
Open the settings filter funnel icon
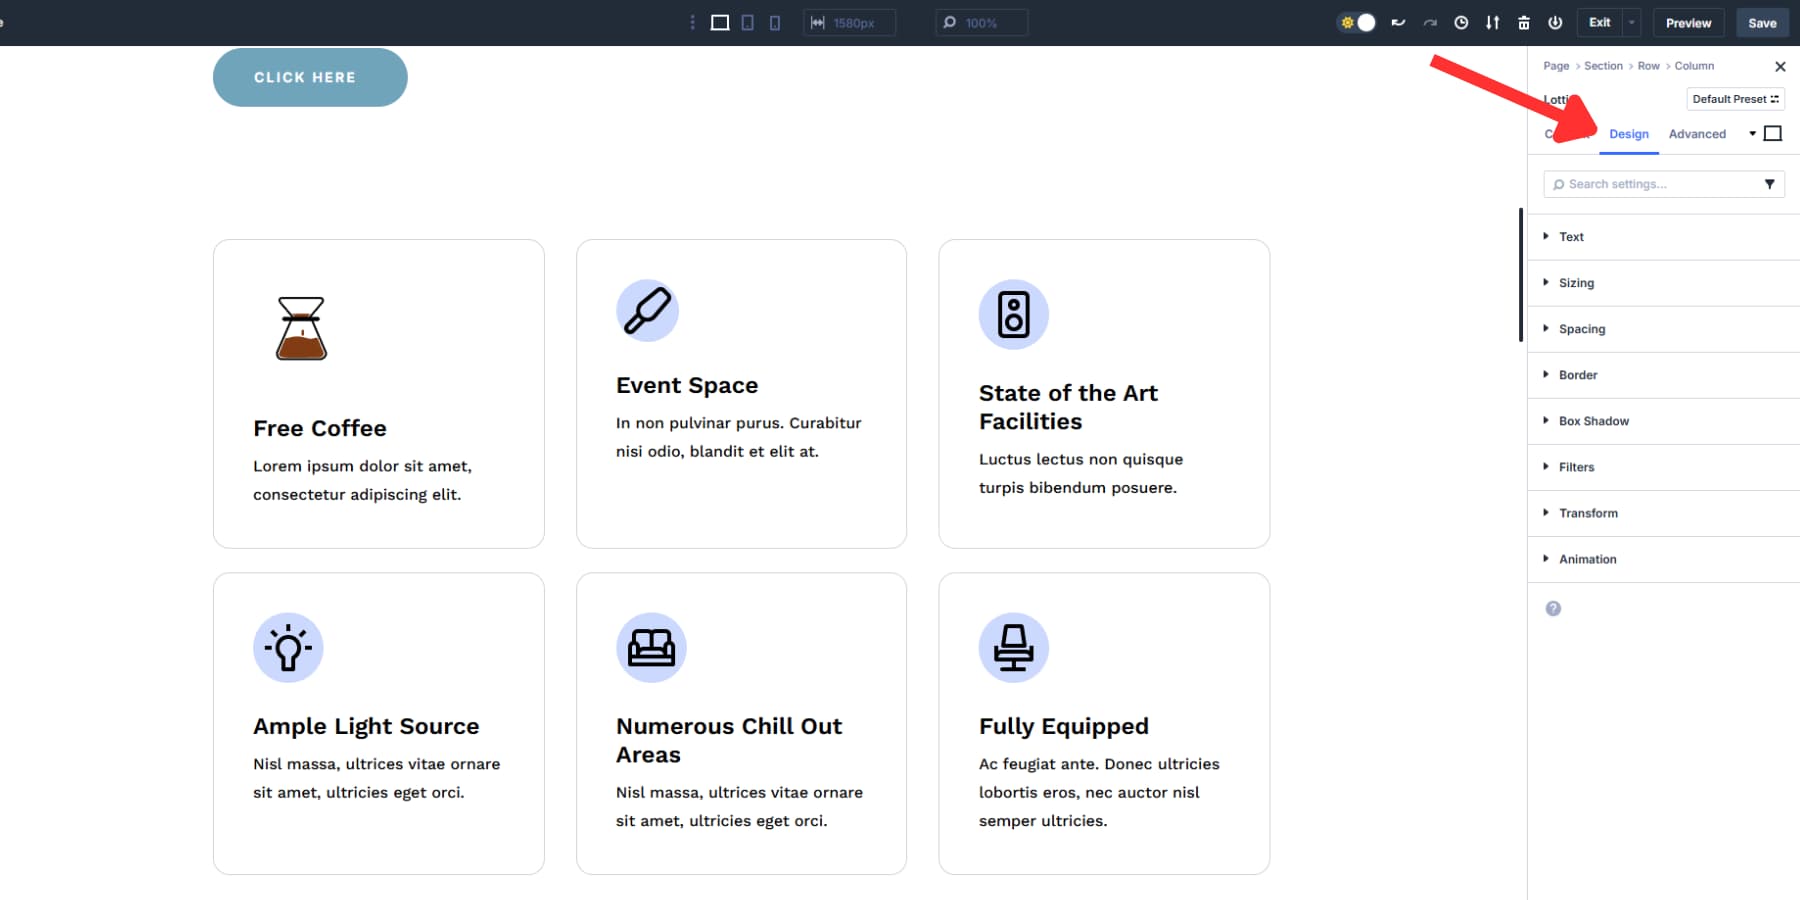pos(1772,183)
